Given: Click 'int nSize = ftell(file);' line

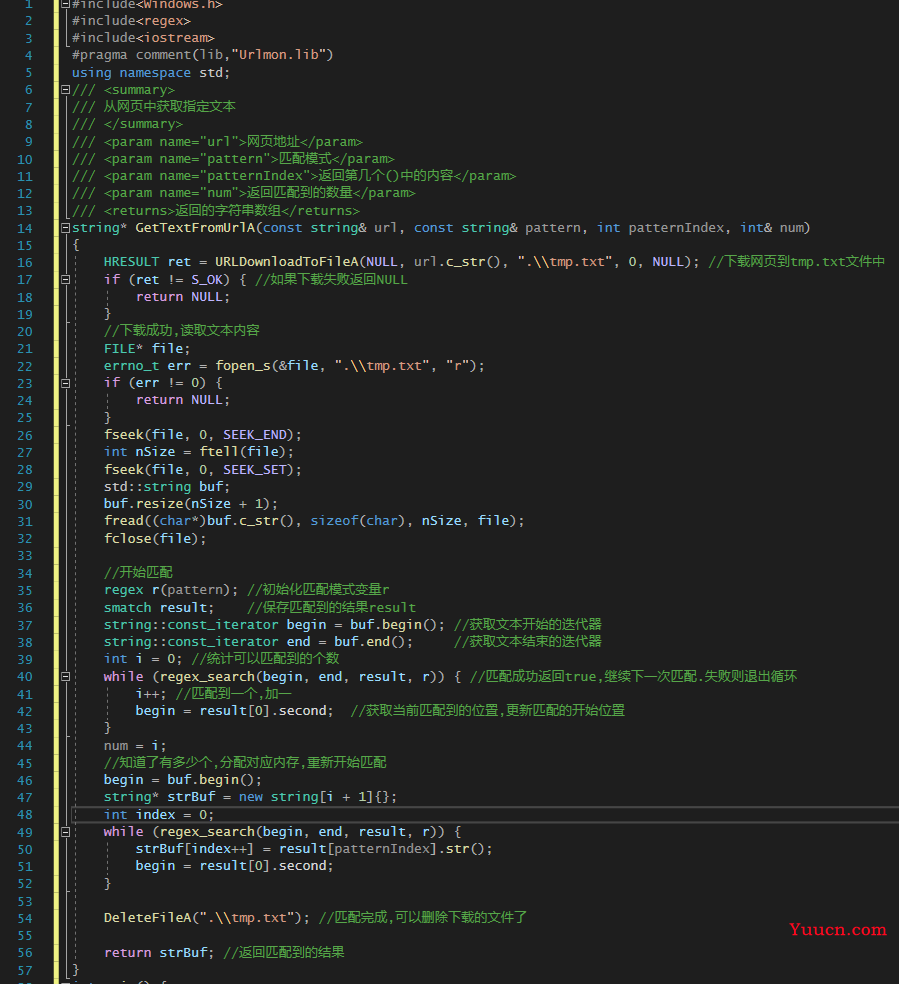Looking at the screenshot, I should [198, 452].
